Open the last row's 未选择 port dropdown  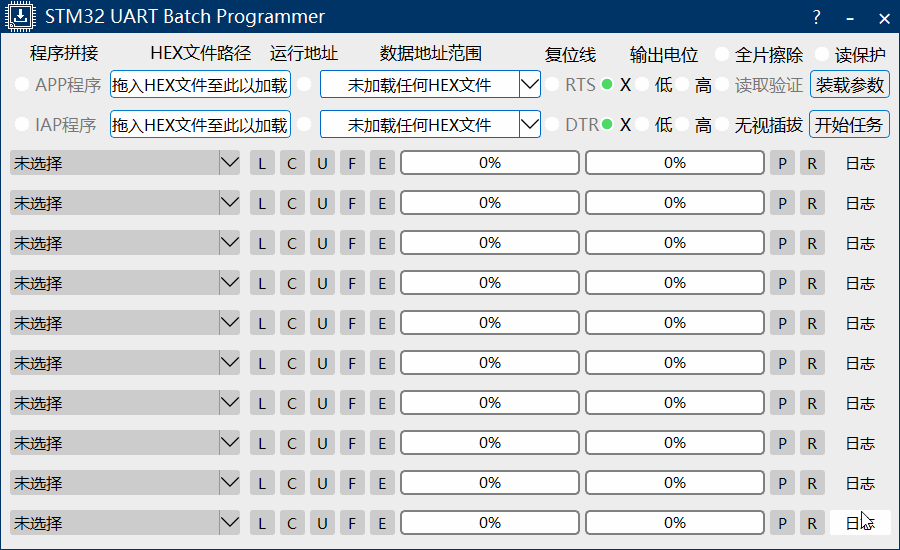125,523
